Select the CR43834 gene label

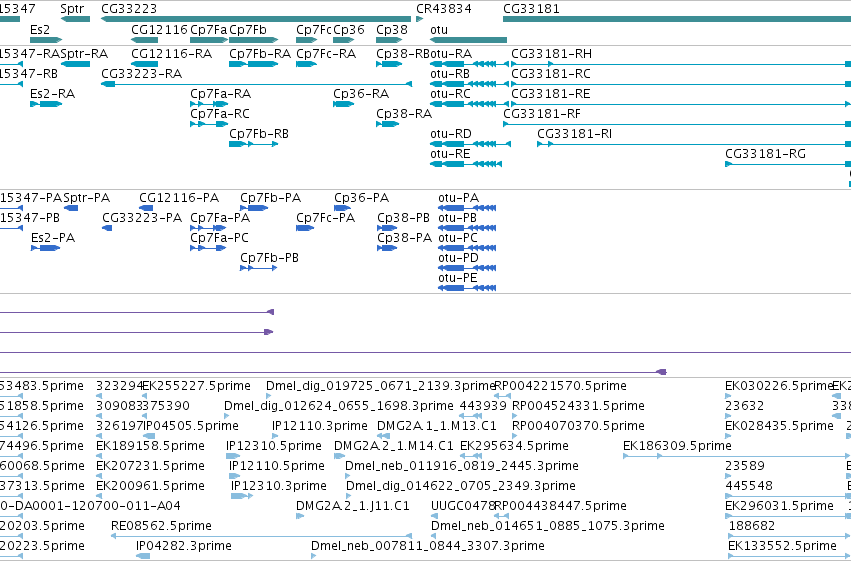[444, 9]
